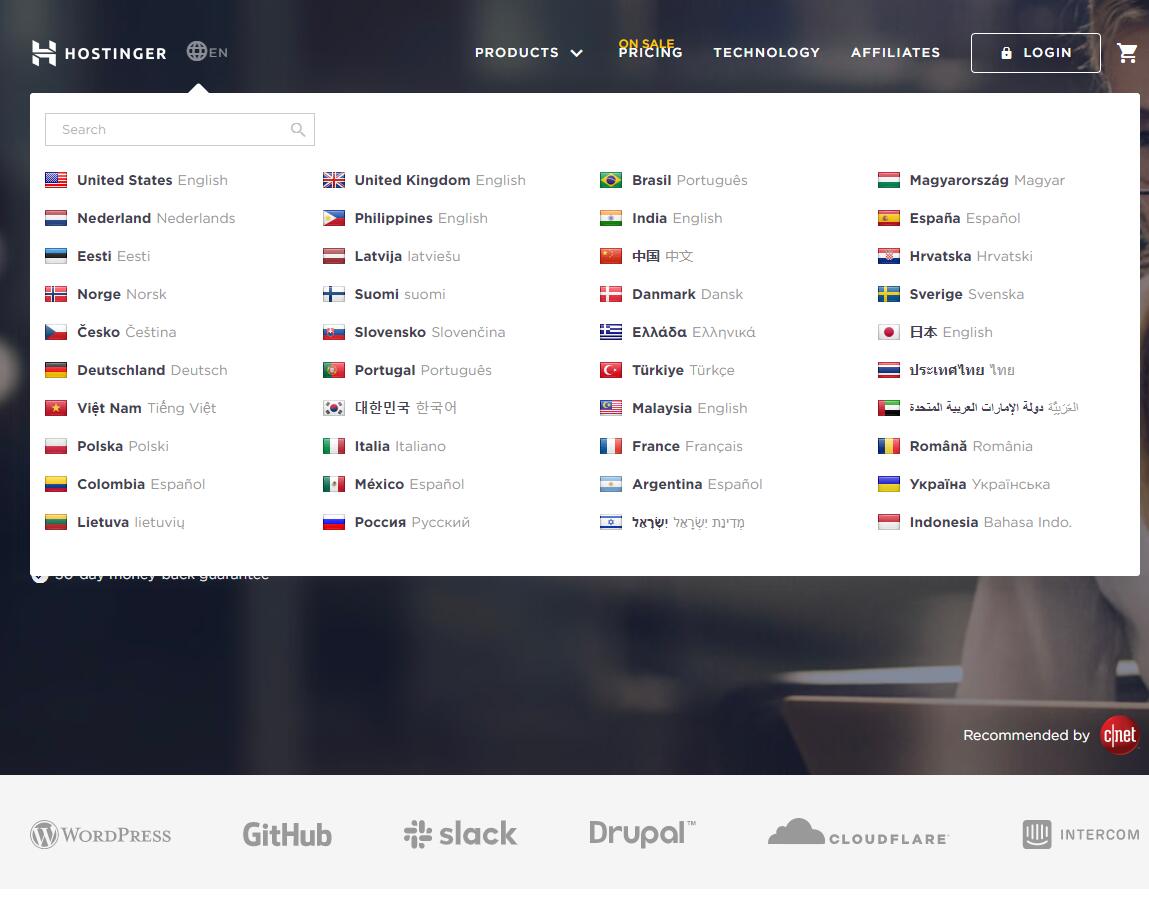The height and width of the screenshot is (911, 1149).
Task: Open the shopping cart icon
Action: 1126,53
